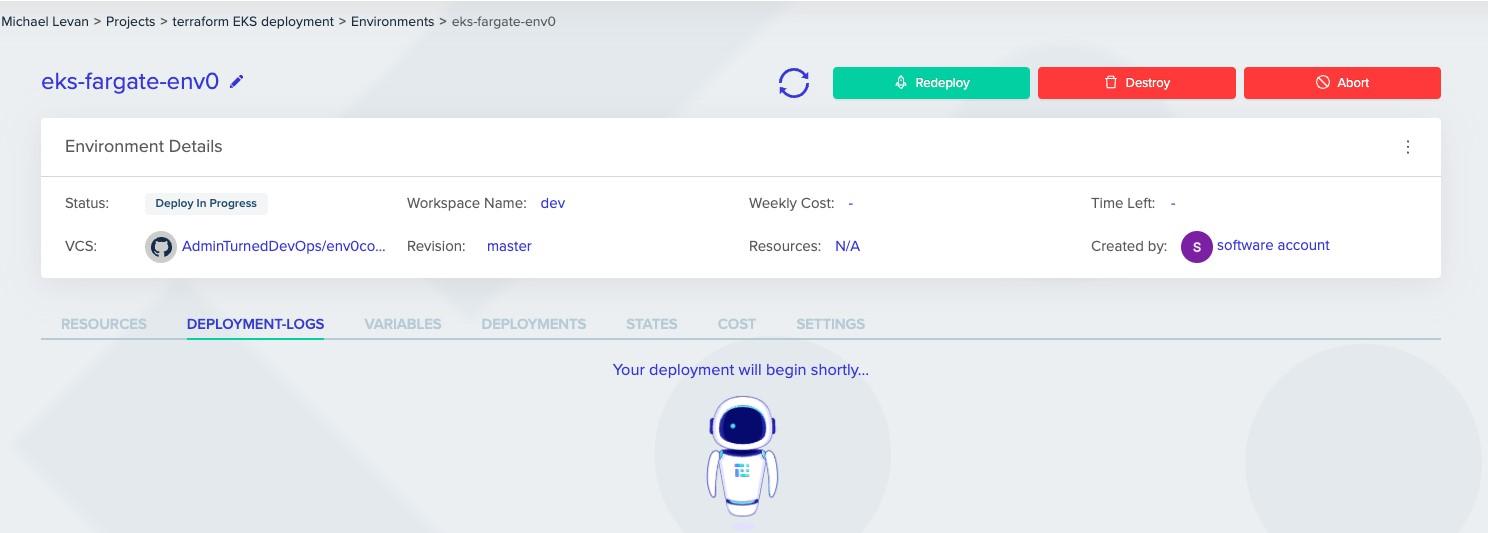
Task: Click 'Environments' in the breadcrumb
Action: click(393, 21)
